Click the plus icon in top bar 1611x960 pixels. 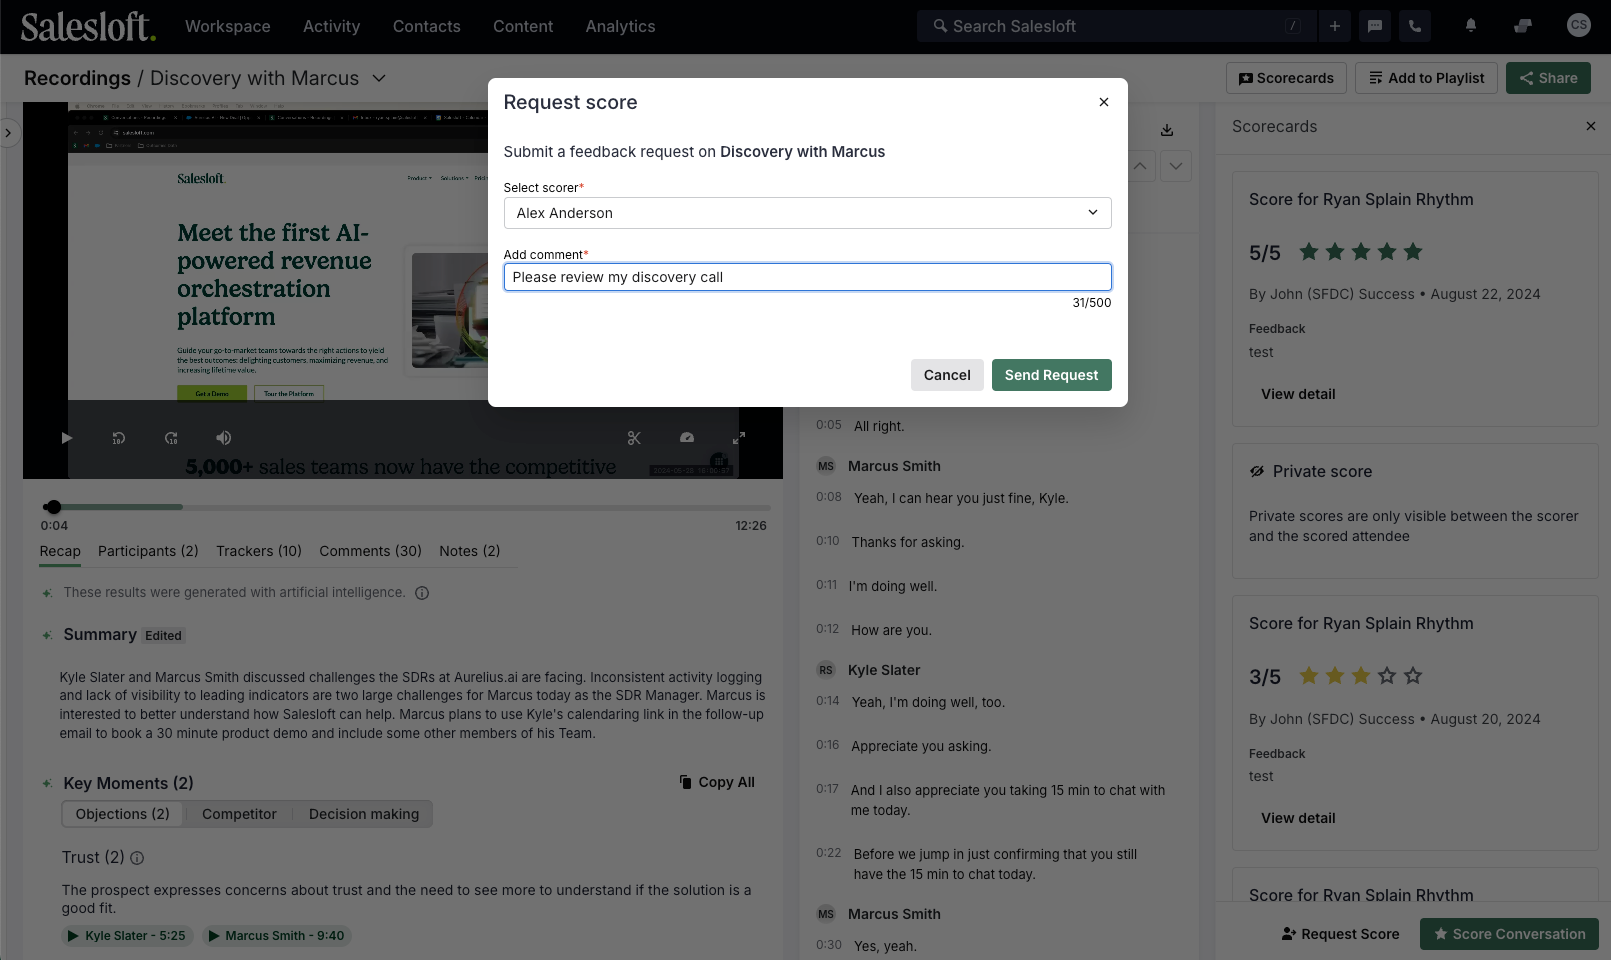point(1335,26)
